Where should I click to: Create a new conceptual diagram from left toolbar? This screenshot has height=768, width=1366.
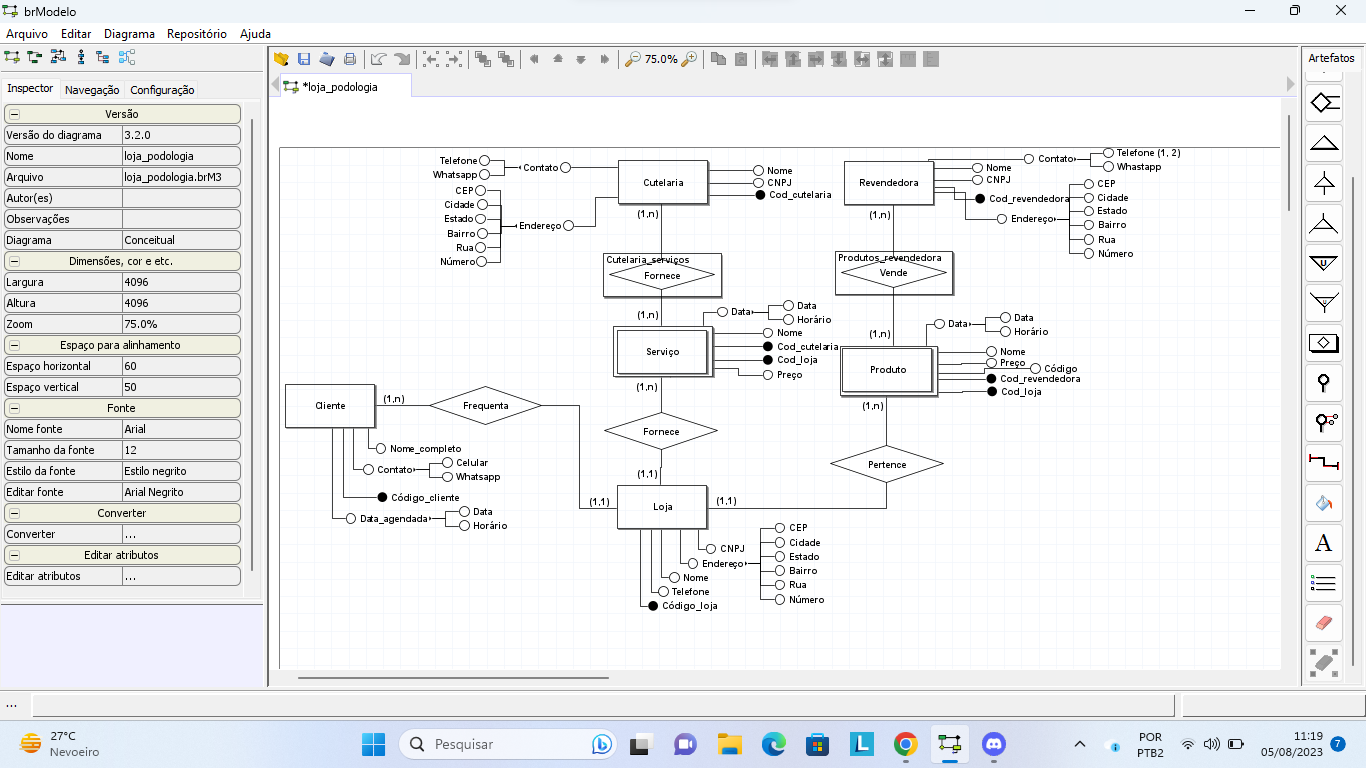(x=13, y=57)
